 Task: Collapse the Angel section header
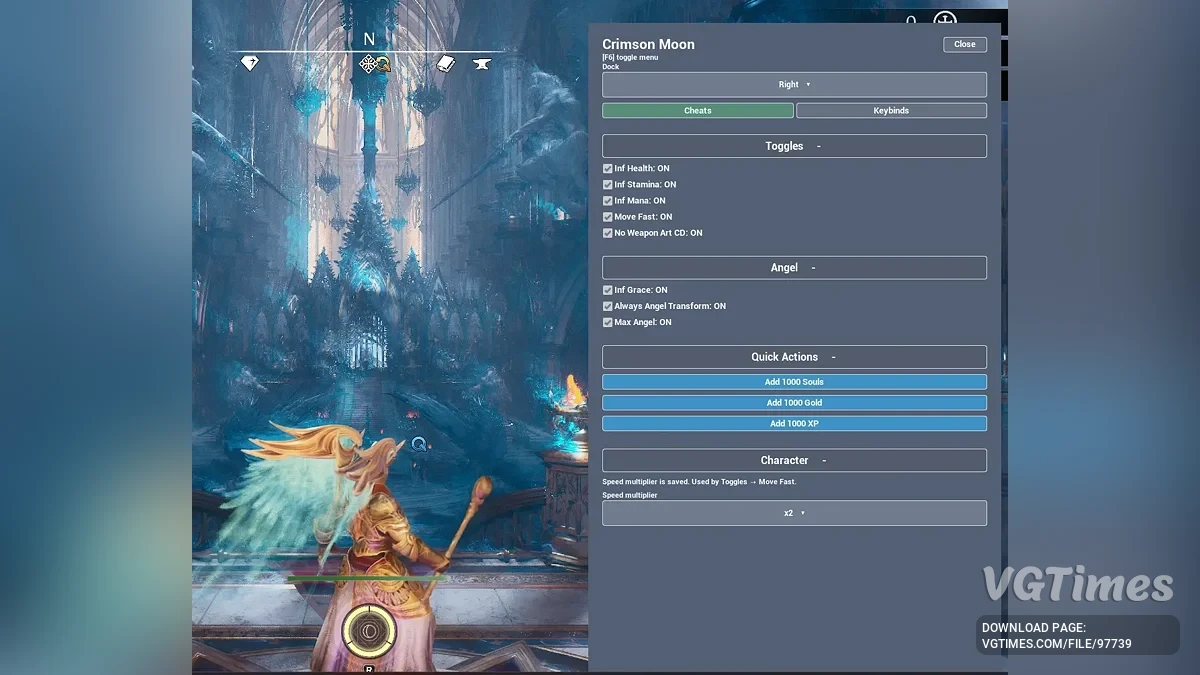click(794, 268)
